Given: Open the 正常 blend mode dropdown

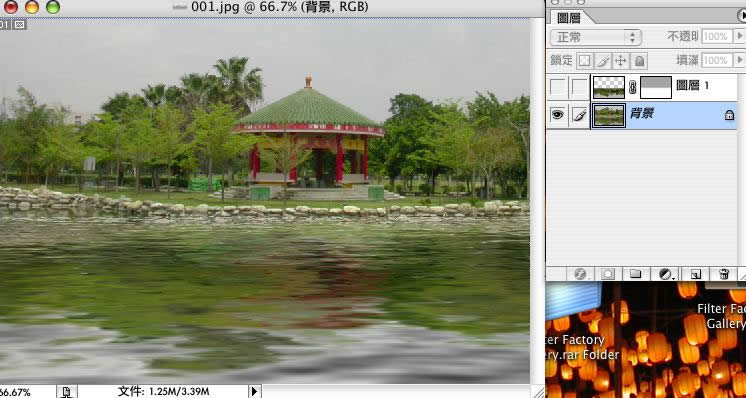Looking at the screenshot, I should (x=596, y=37).
